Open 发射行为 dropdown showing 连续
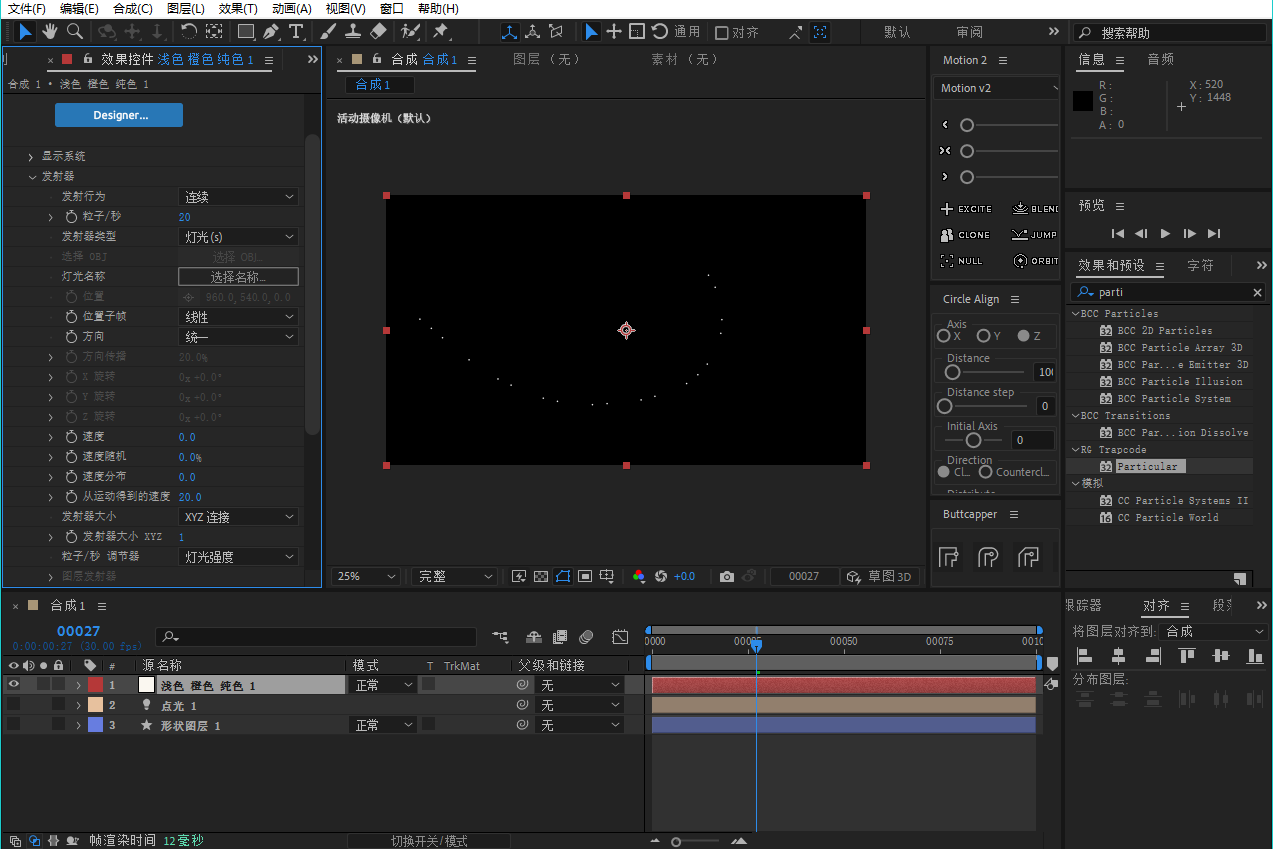Screen dimensions: 1273x849 238,197
